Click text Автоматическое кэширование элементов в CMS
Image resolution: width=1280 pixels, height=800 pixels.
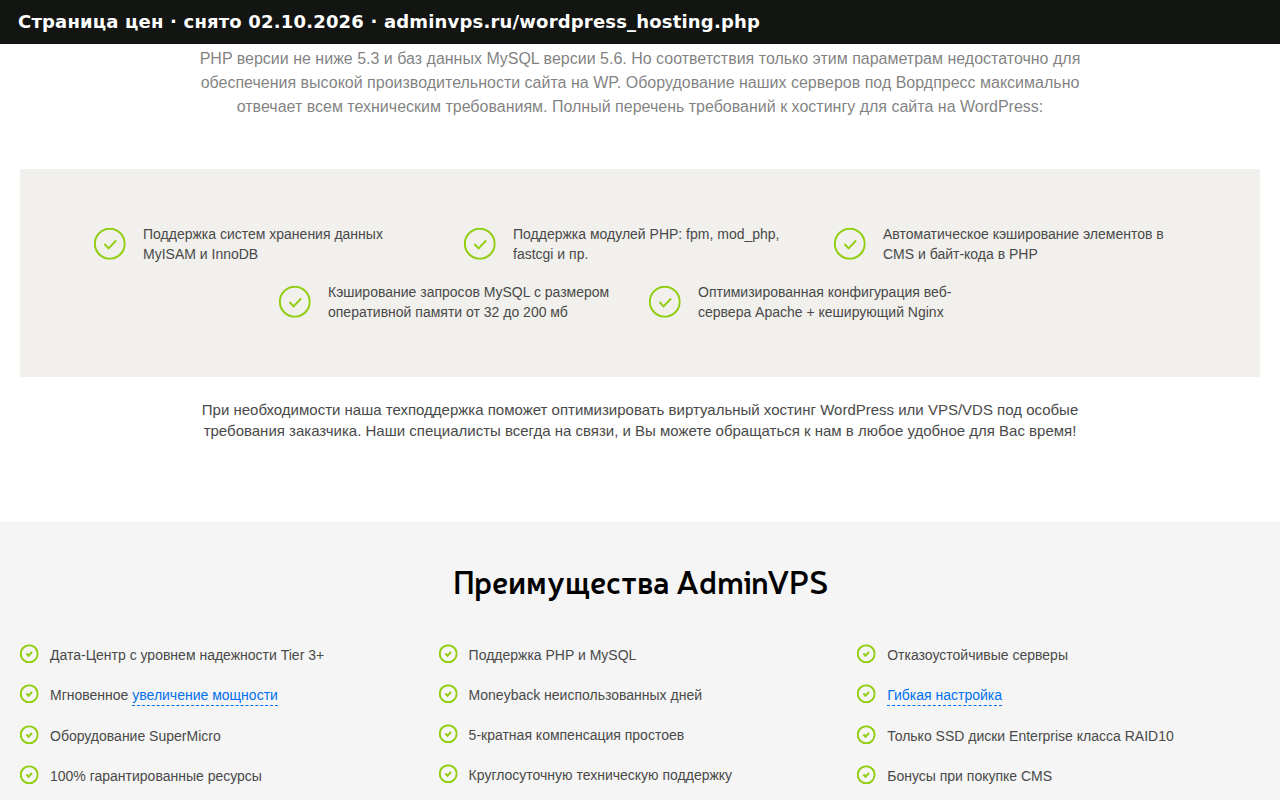coord(1023,244)
